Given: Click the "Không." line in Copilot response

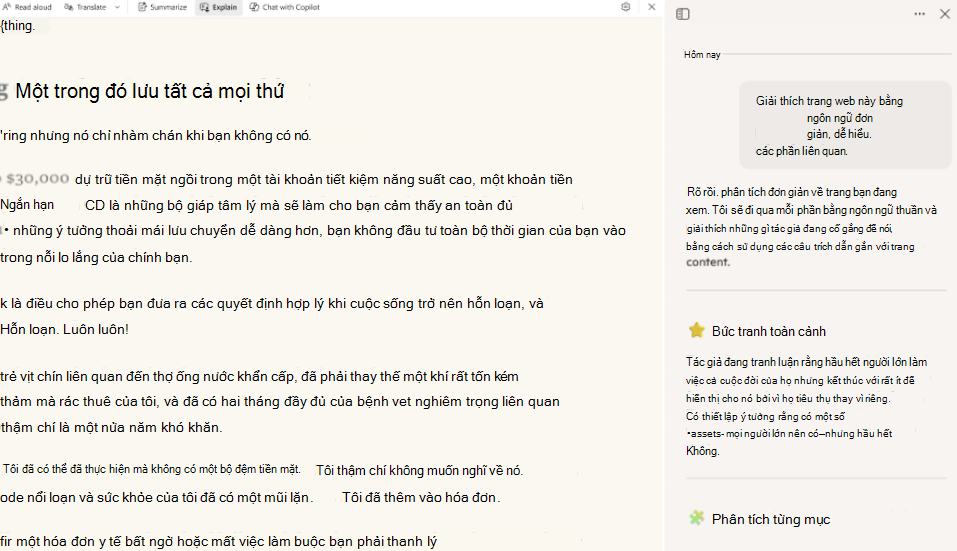Looking at the screenshot, I should [x=702, y=451].
